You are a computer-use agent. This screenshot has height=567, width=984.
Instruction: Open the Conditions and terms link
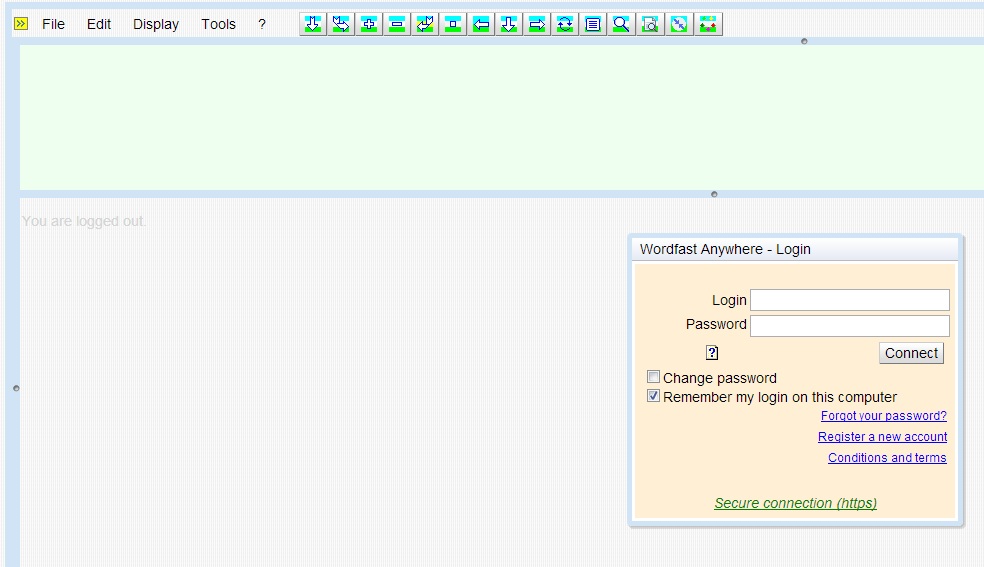coord(887,458)
